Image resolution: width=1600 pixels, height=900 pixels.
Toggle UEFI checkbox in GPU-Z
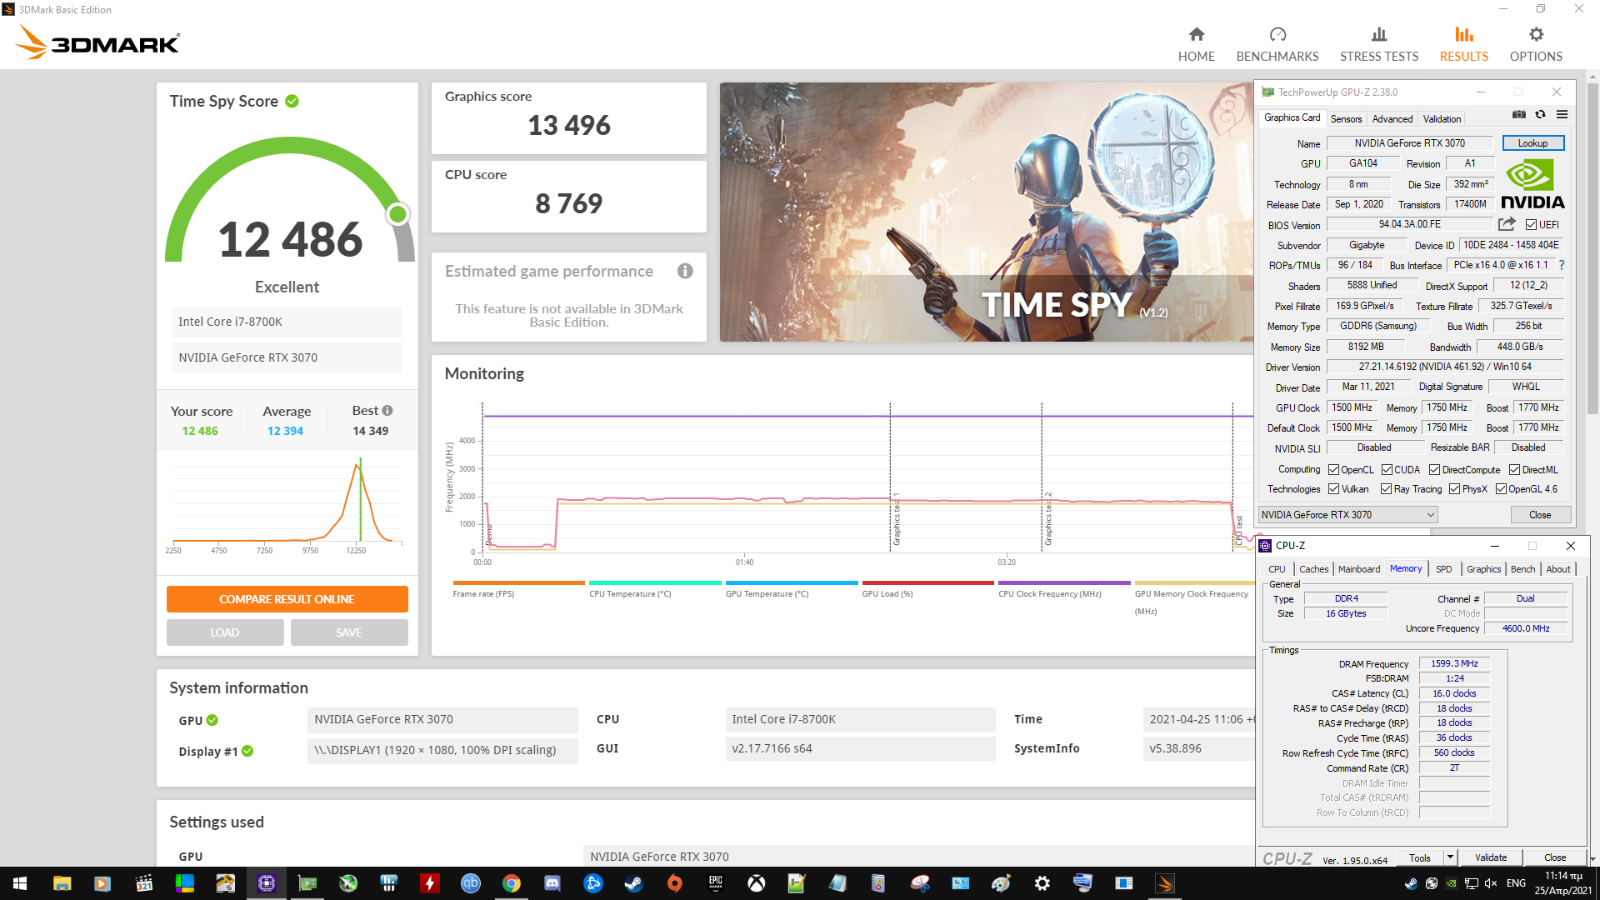(1531, 225)
